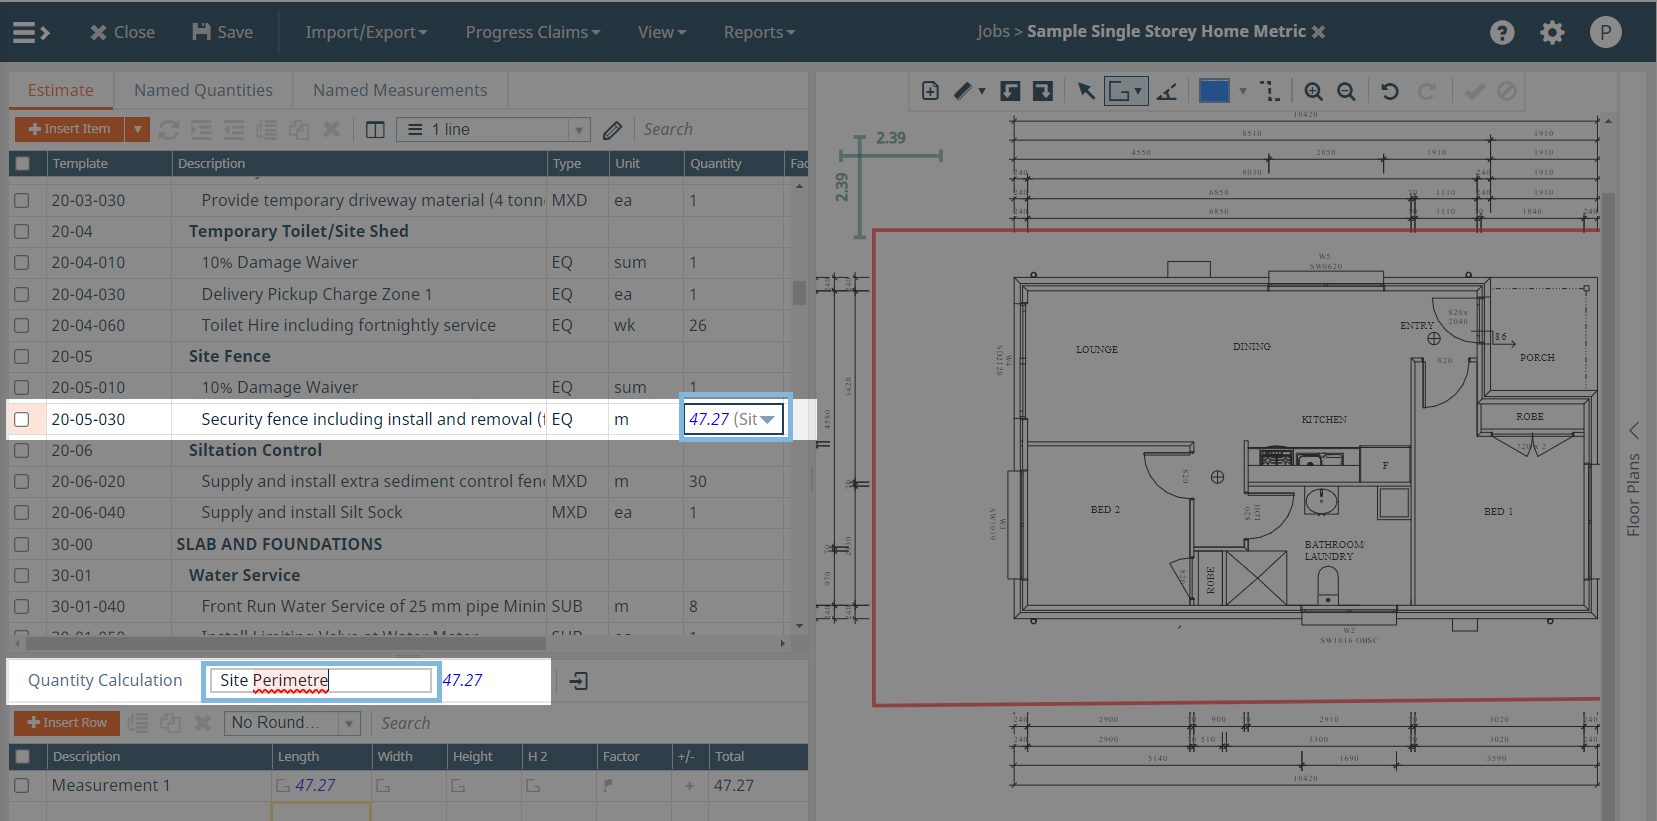The width and height of the screenshot is (1657, 821).
Task: Select the Security fence including install row description
Action: [x=374, y=420]
